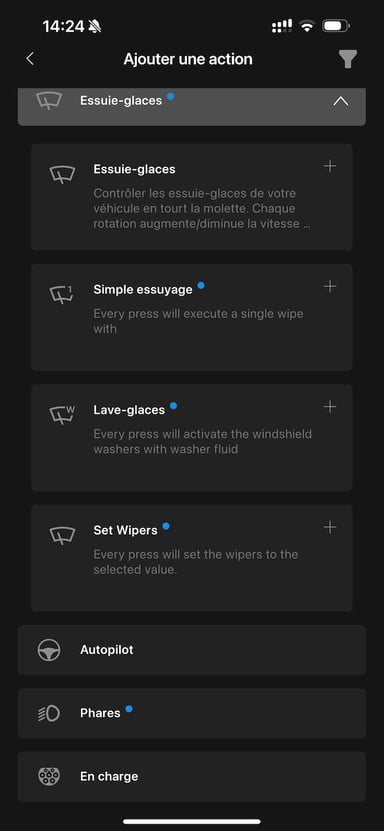Add the Essuie-glaces action with plus
The width and height of the screenshot is (384, 831).
point(329,166)
